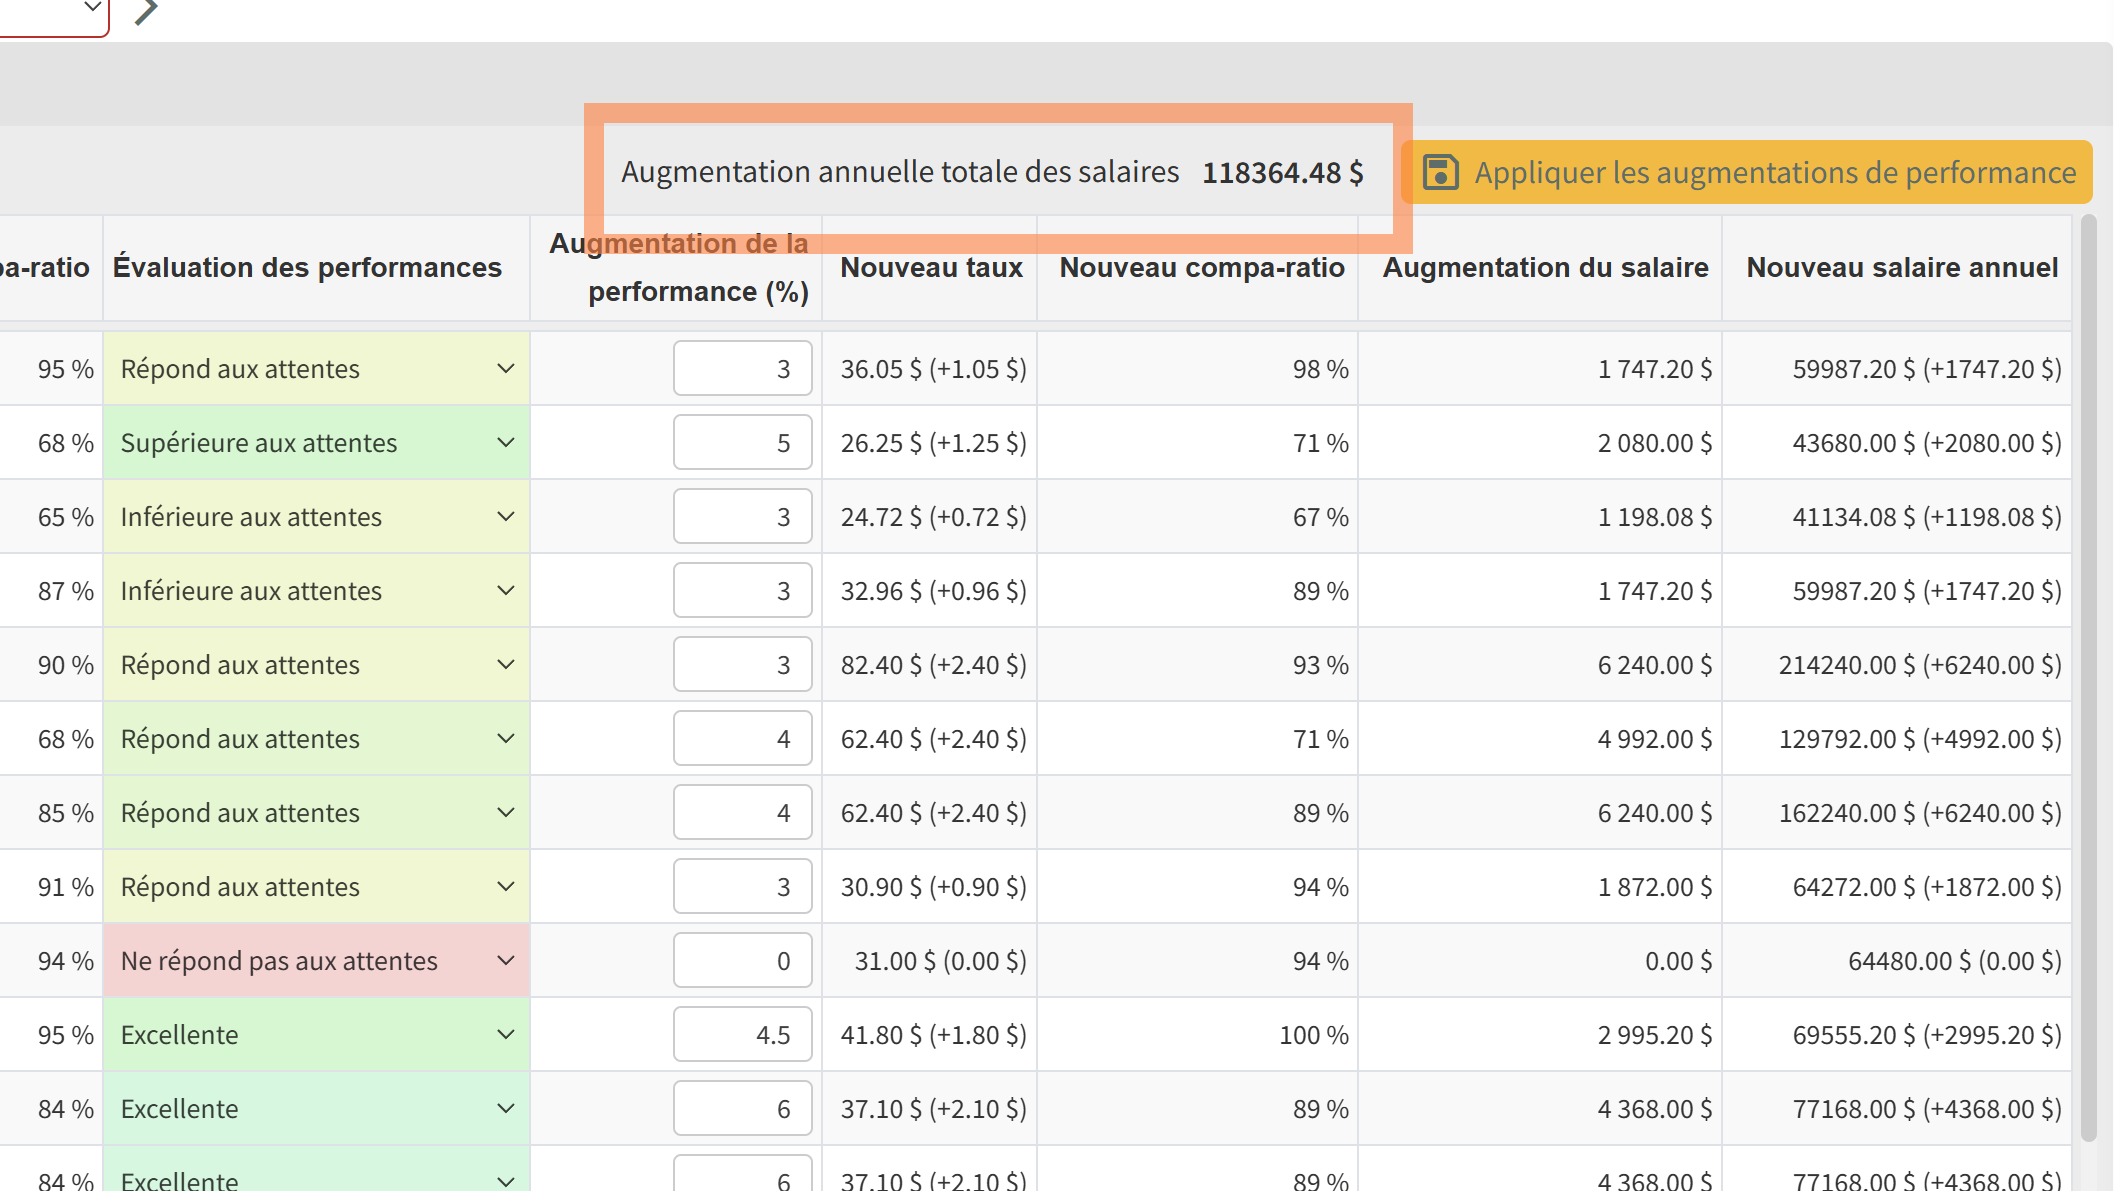Click the total amount 118364.48 $

pos(1283,173)
